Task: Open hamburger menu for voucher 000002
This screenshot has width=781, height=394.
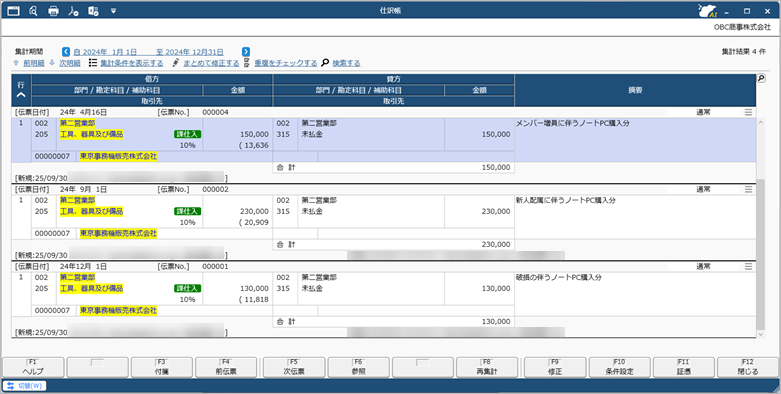Action: coord(748,190)
